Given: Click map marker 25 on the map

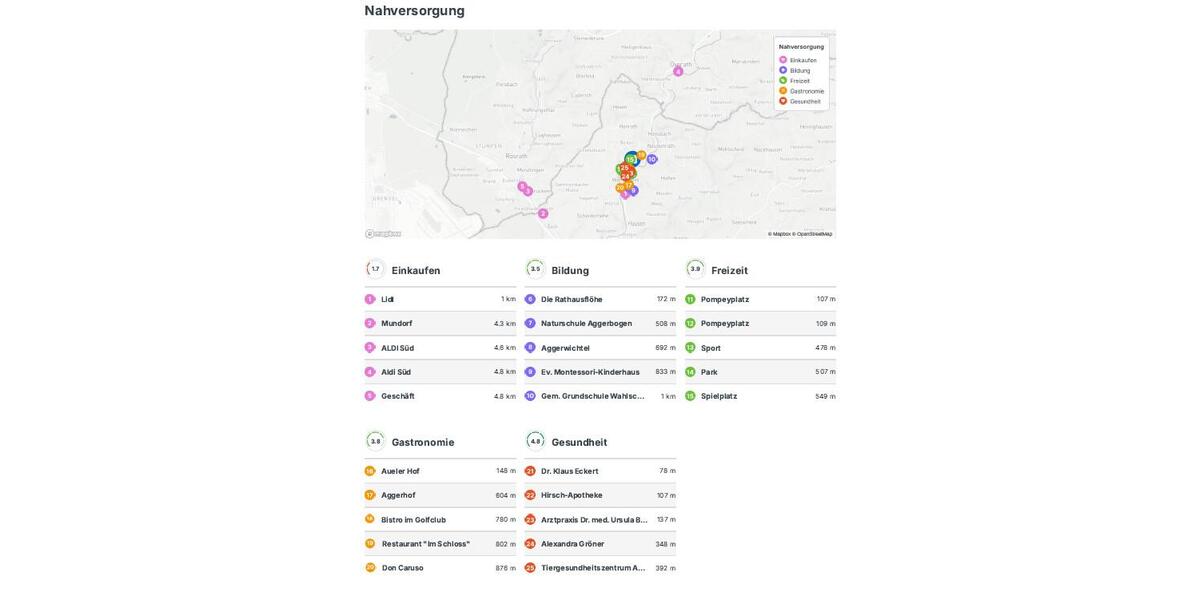Looking at the screenshot, I should click(624, 168).
